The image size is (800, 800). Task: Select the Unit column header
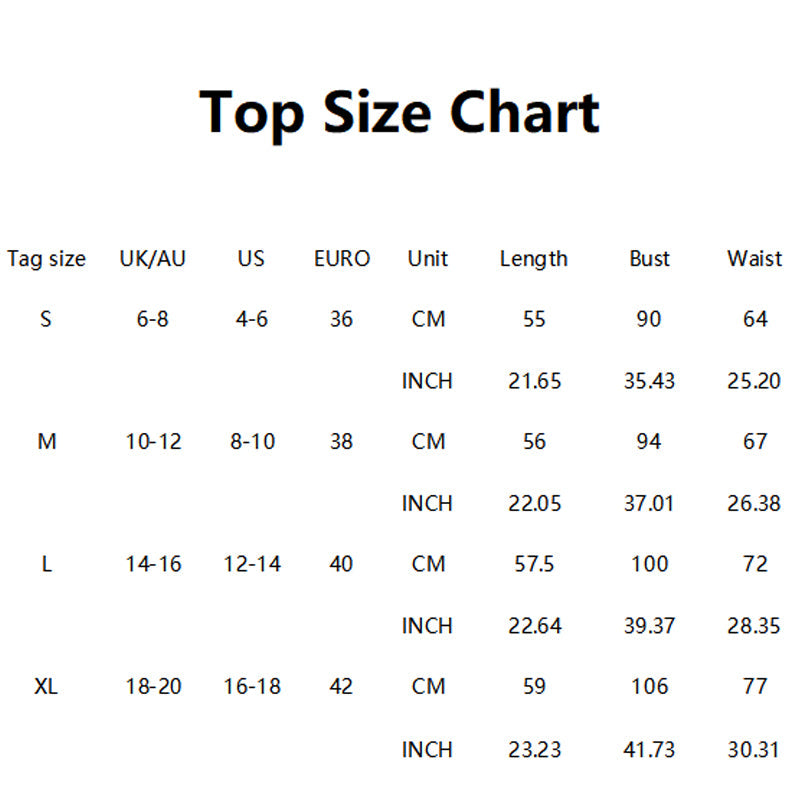click(428, 258)
